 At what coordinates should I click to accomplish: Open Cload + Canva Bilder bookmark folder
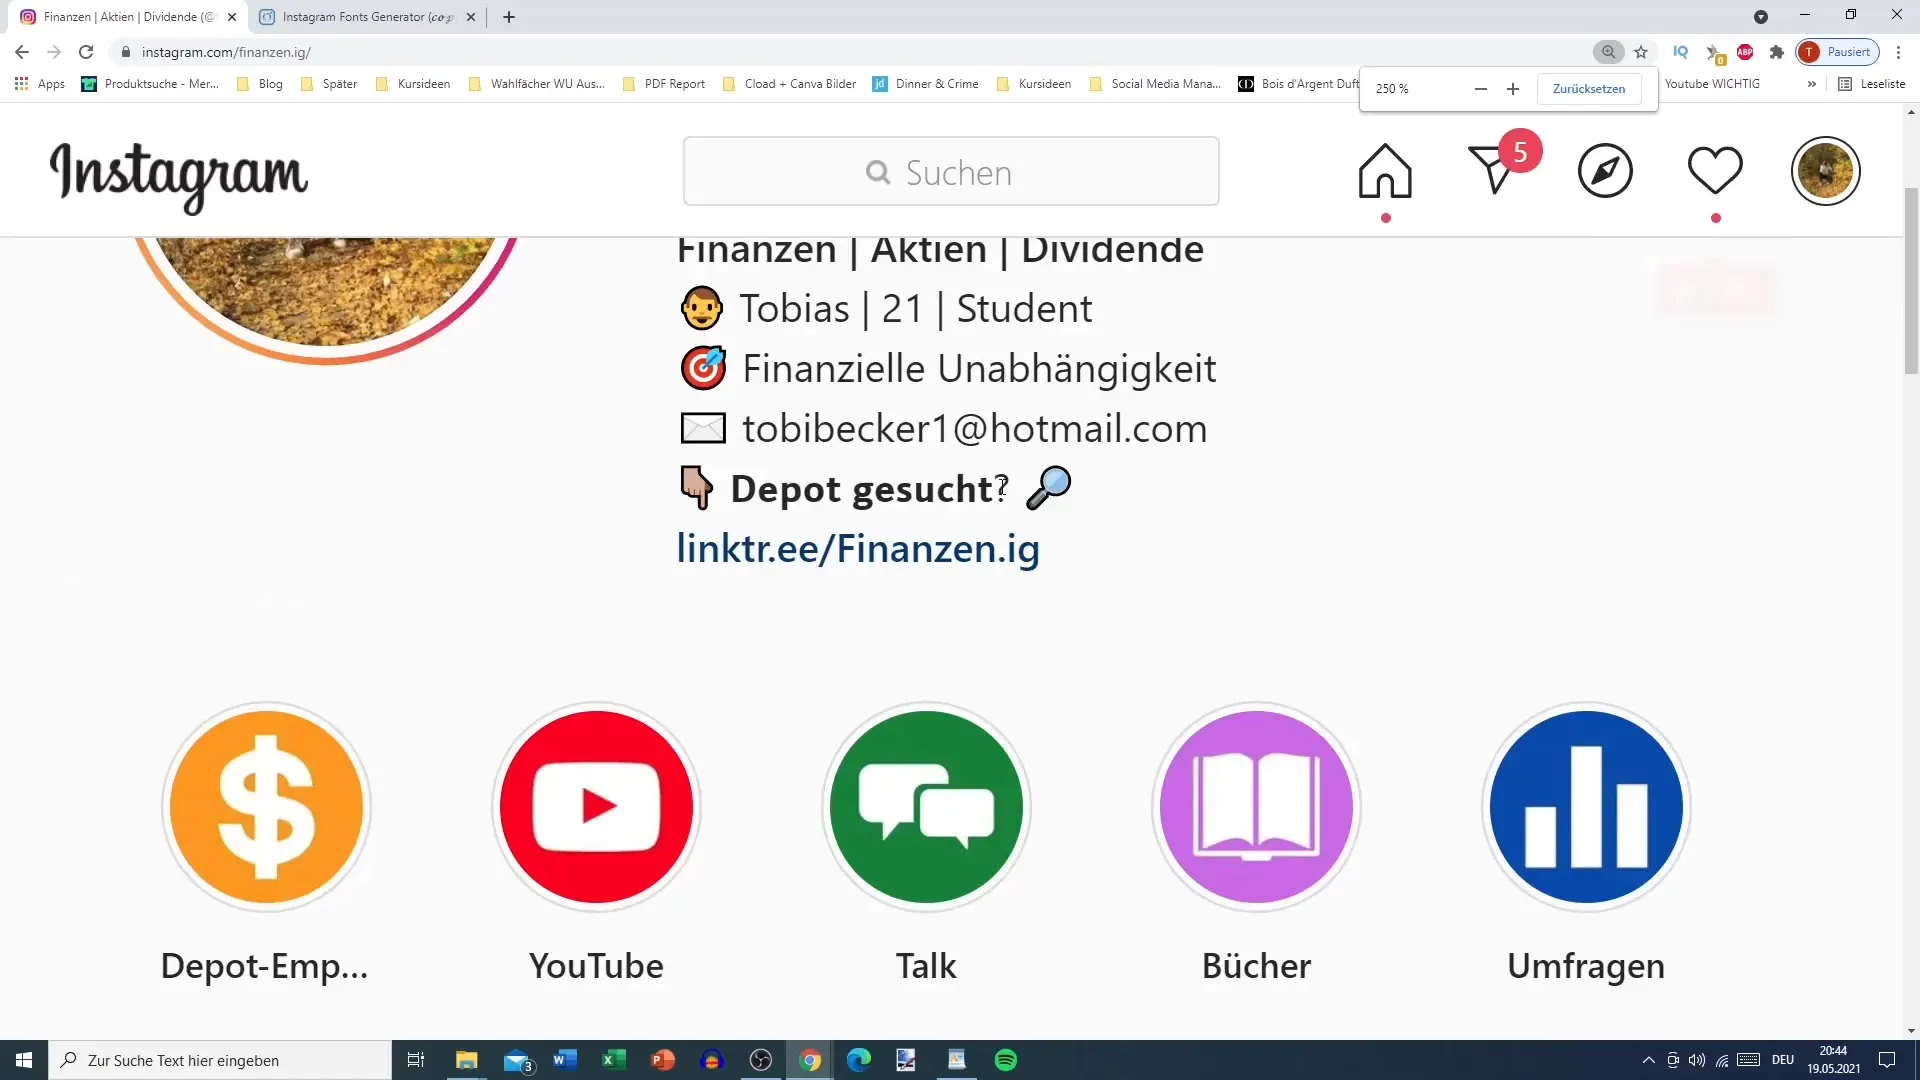789,84
